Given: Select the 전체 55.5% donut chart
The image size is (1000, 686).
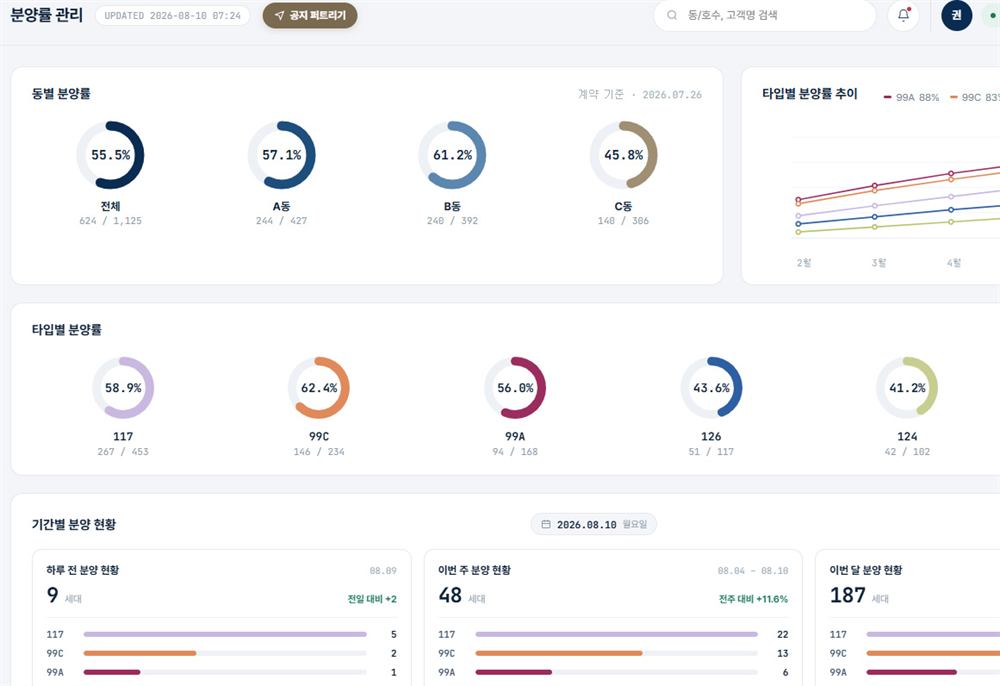Looking at the screenshot, I should (x=110, y=155).
